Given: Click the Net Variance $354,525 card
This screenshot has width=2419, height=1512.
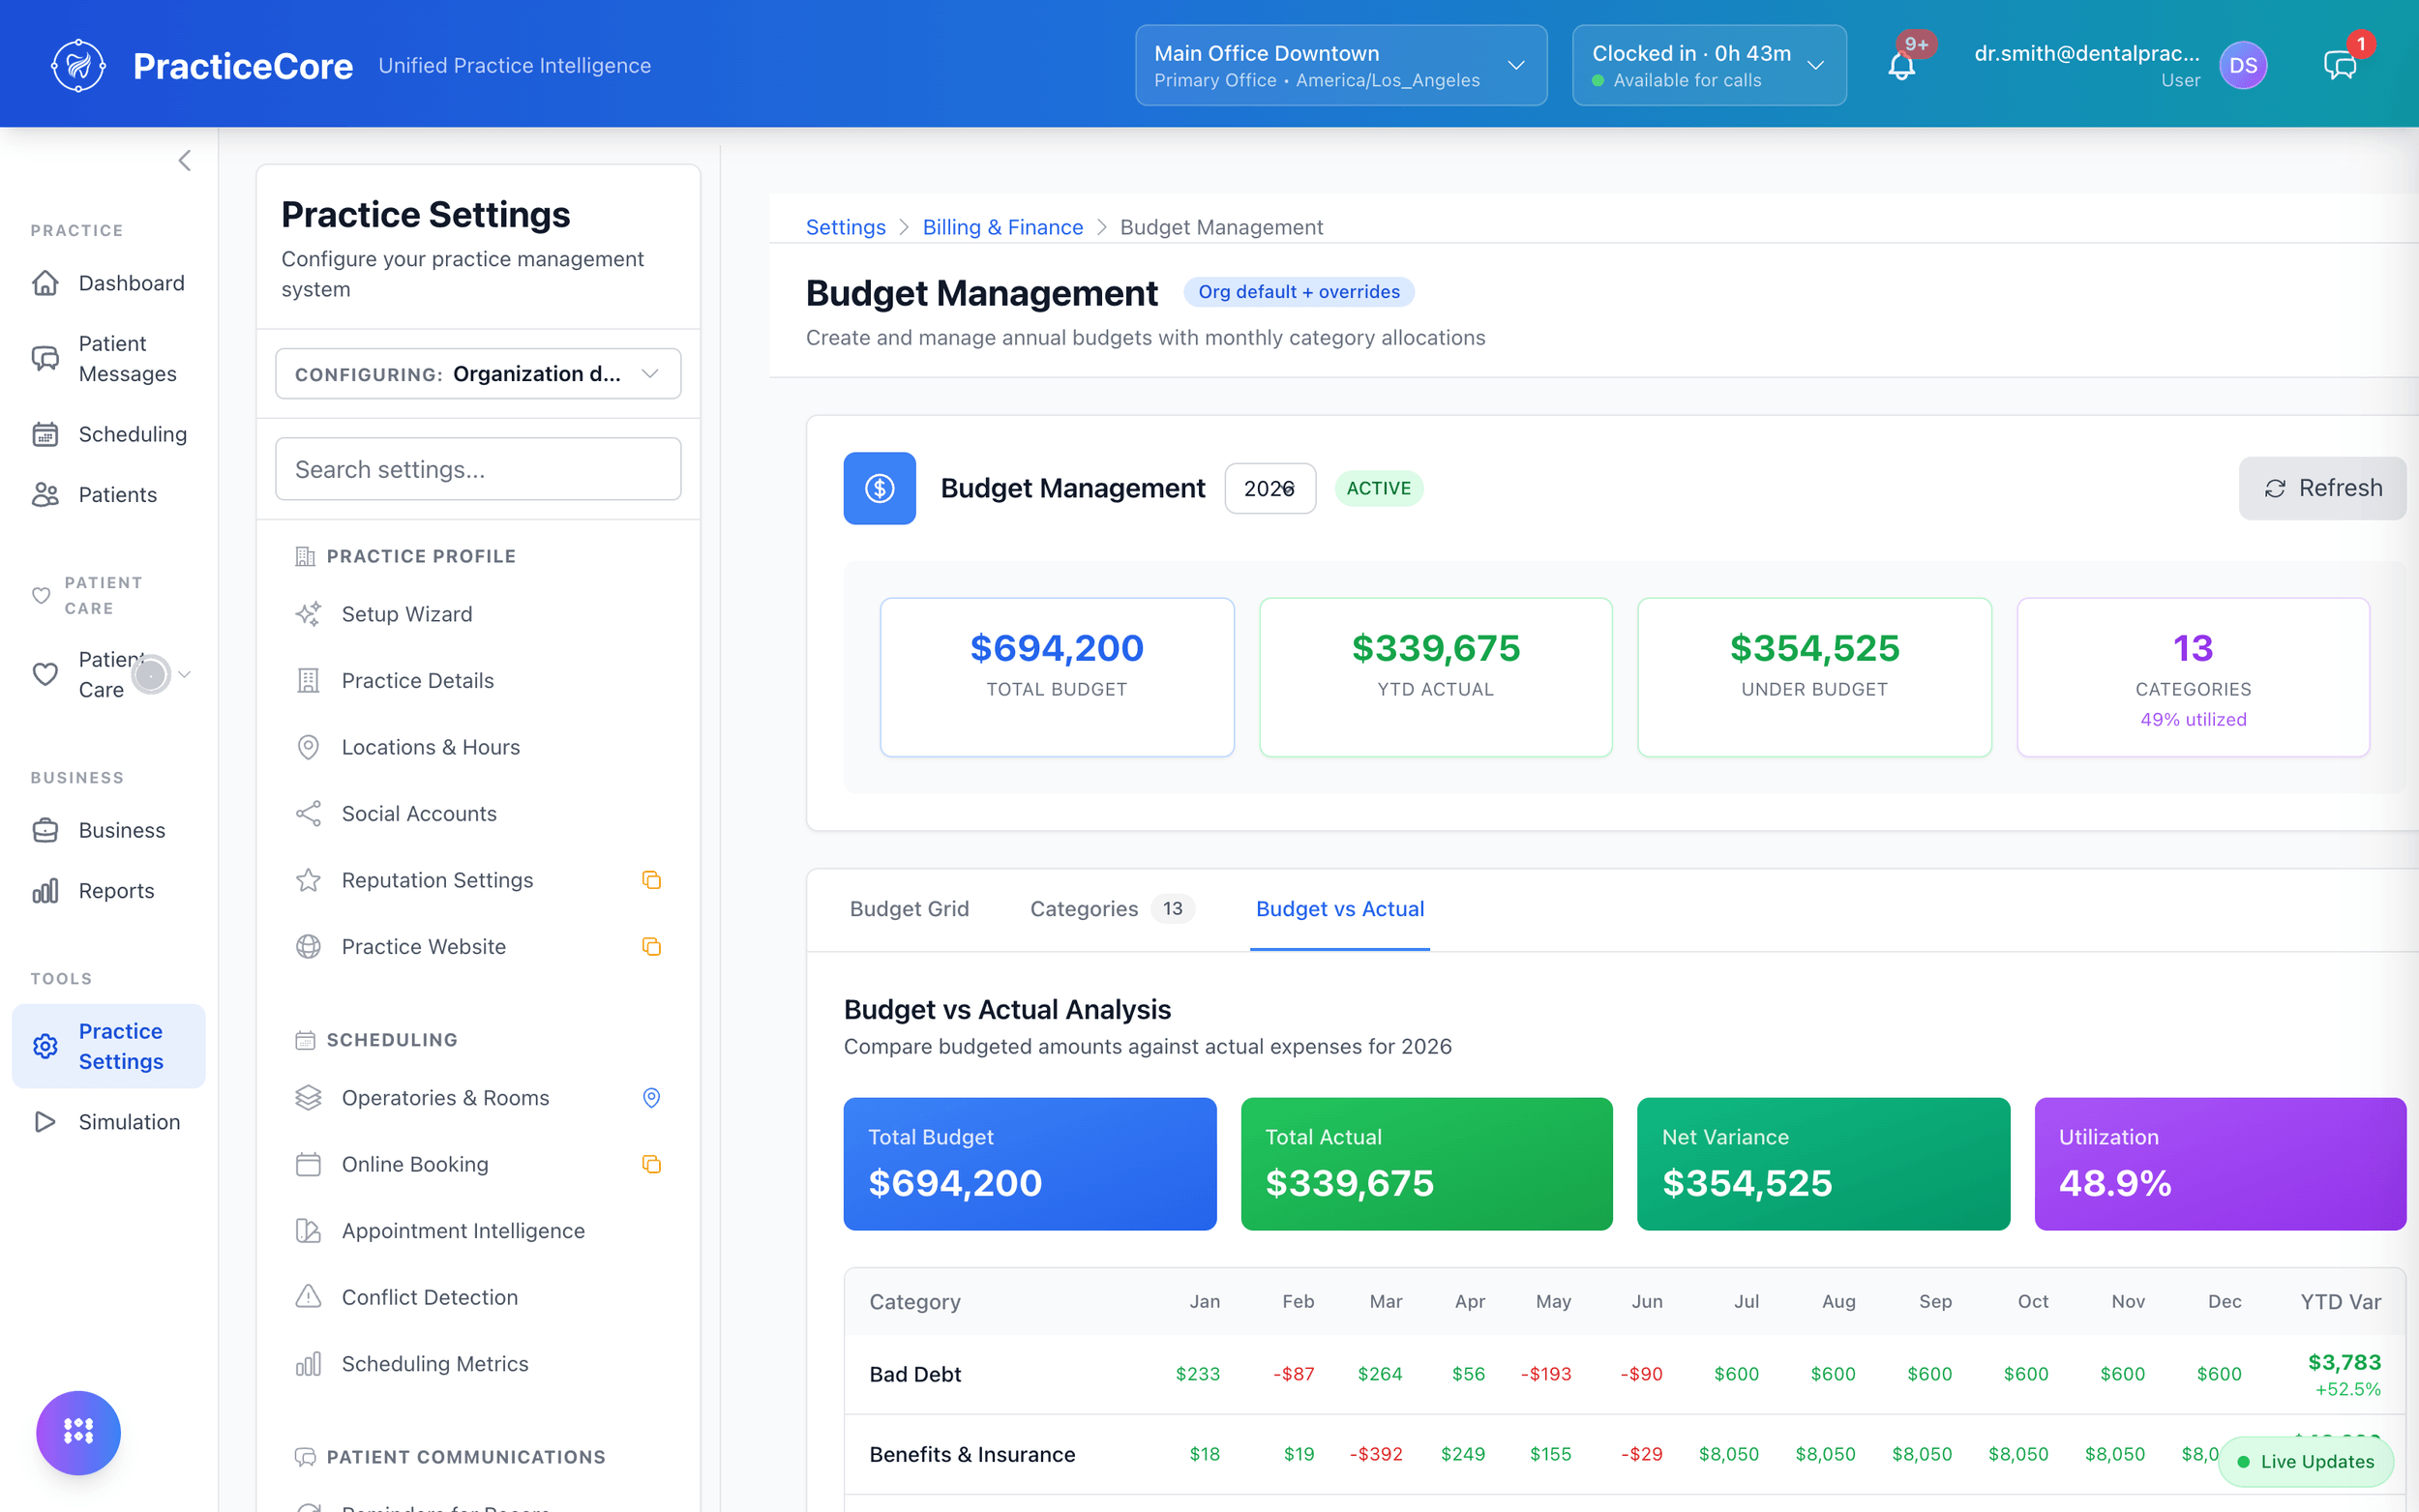Looking at the screenshot, I should coord(1822,1163).
